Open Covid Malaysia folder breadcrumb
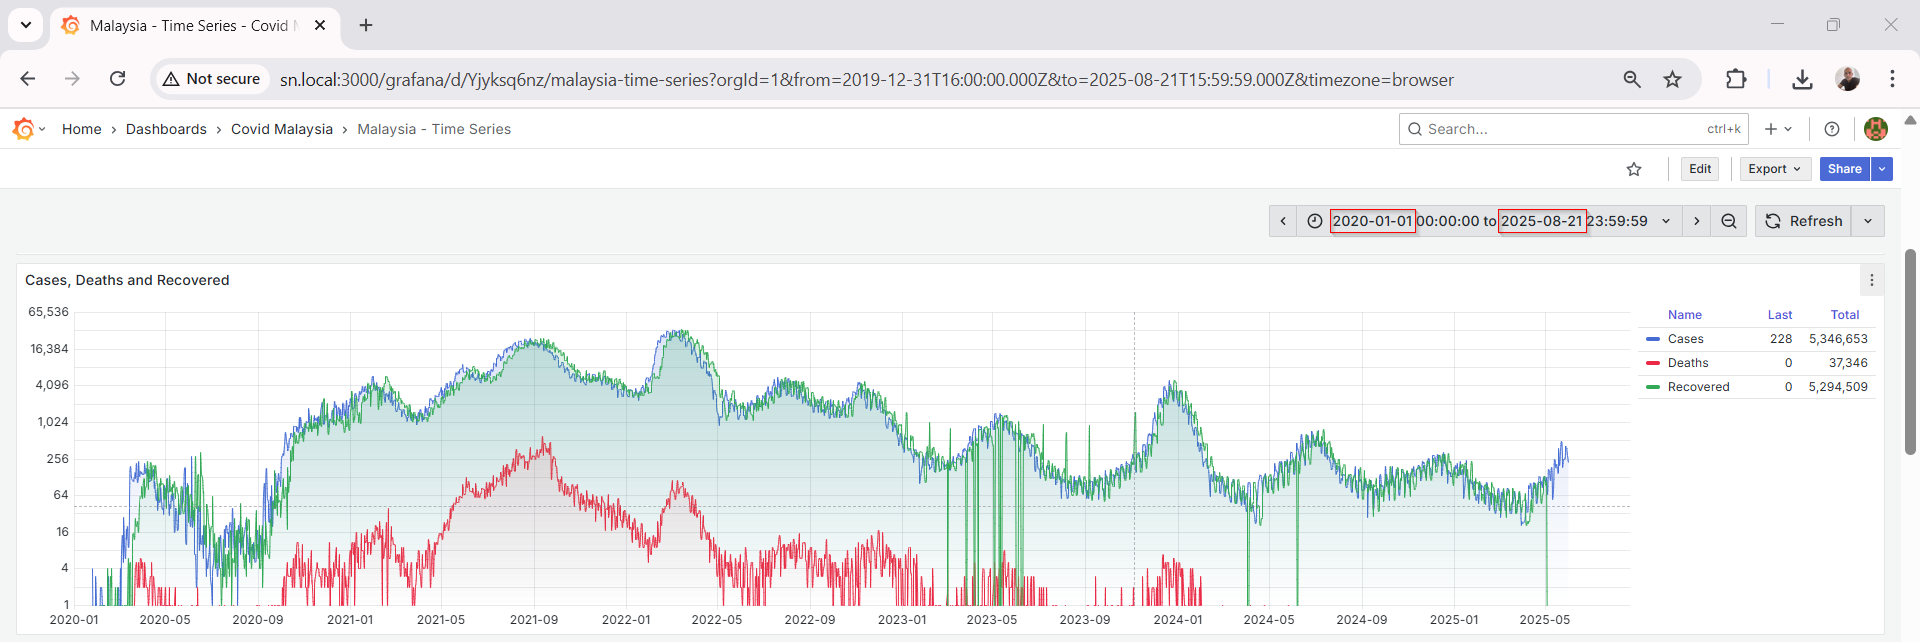This screenshot has width=1920, height=642. point(281,129)
